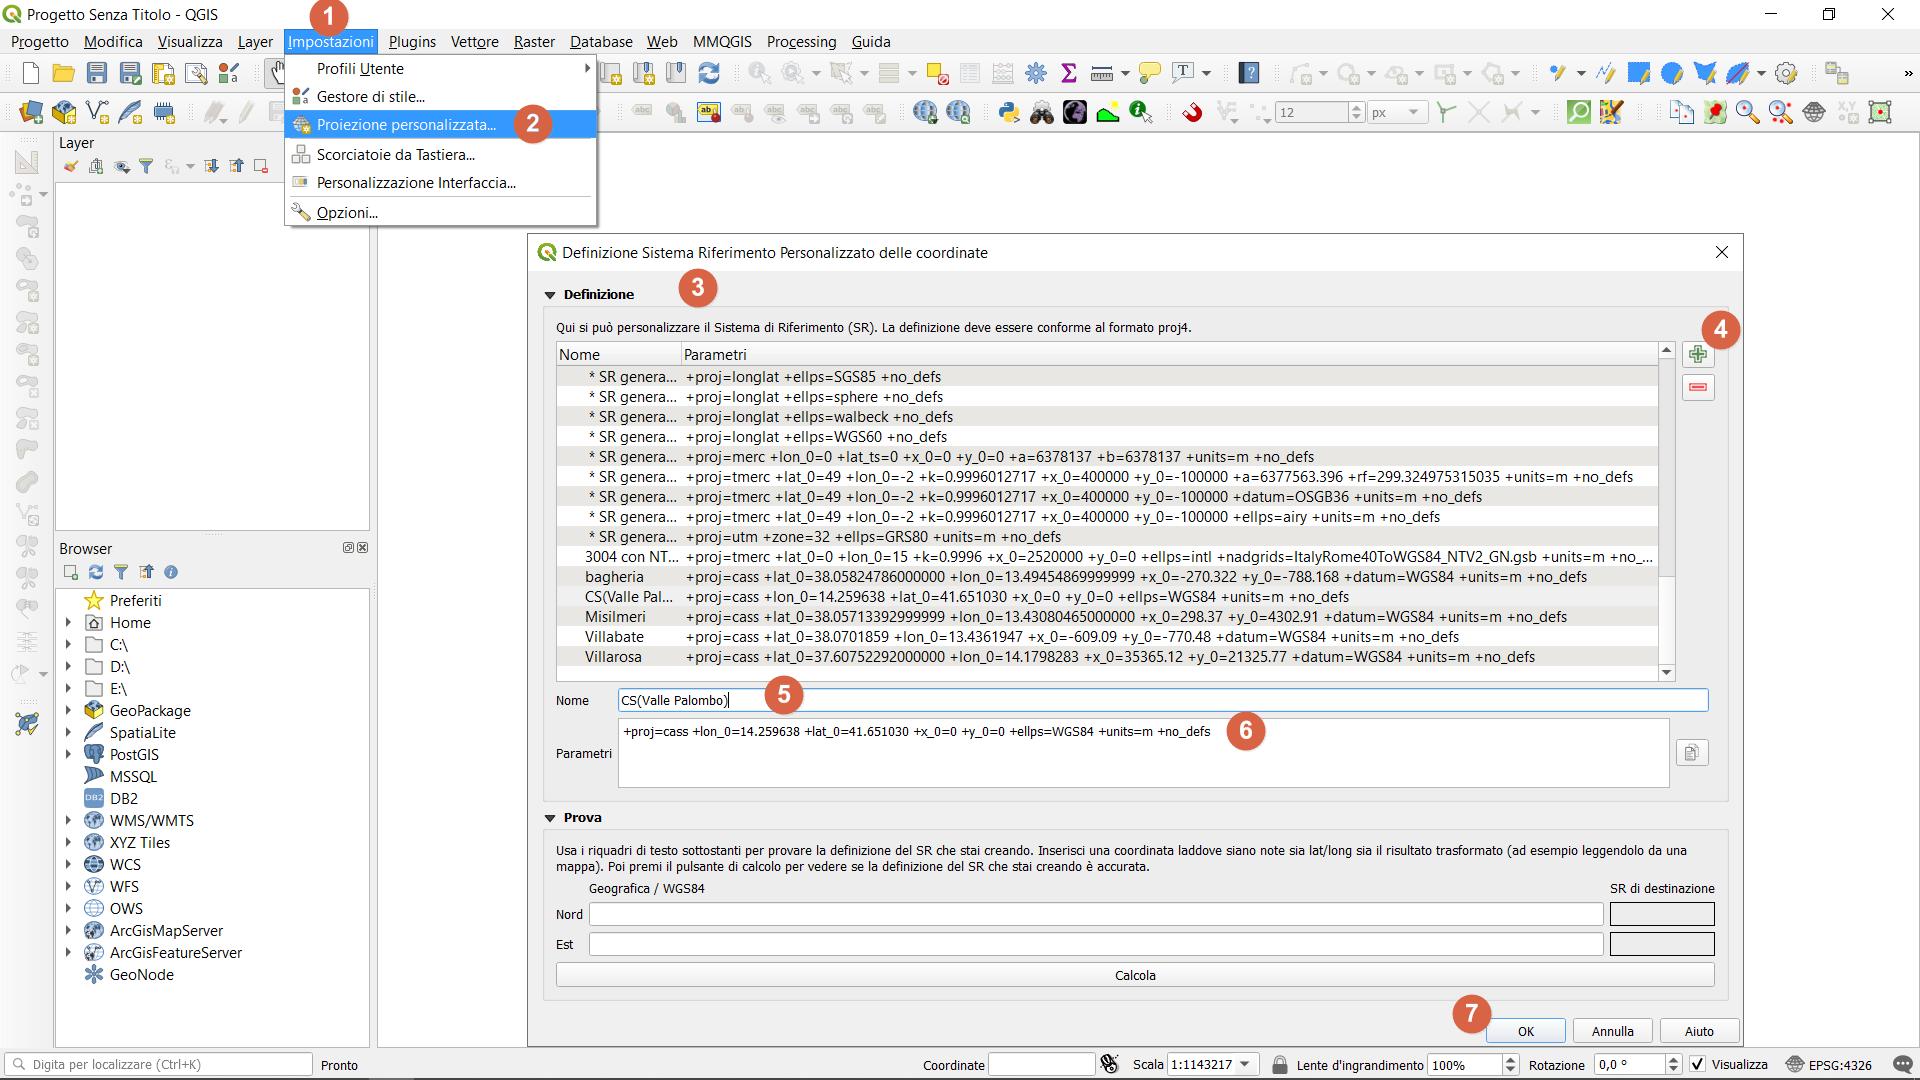The height and width of the screenshot is (1080, 1920).
Task: Click the Refresh icon in Browser panel
Action: coord(96,572)
